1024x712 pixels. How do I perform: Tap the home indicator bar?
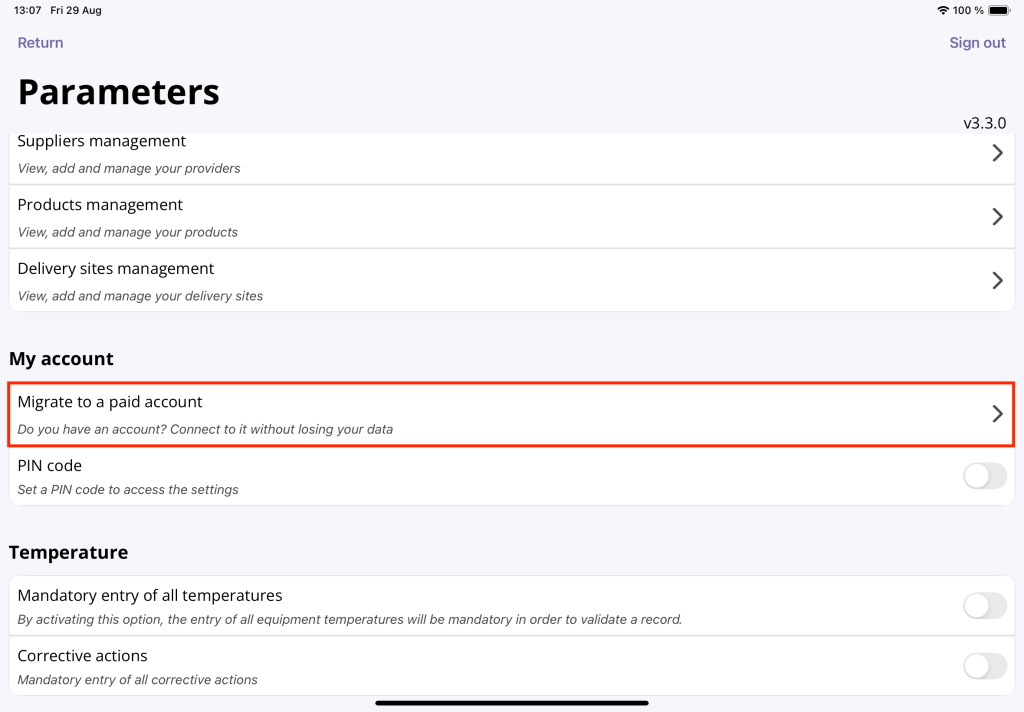coord(511,703)
